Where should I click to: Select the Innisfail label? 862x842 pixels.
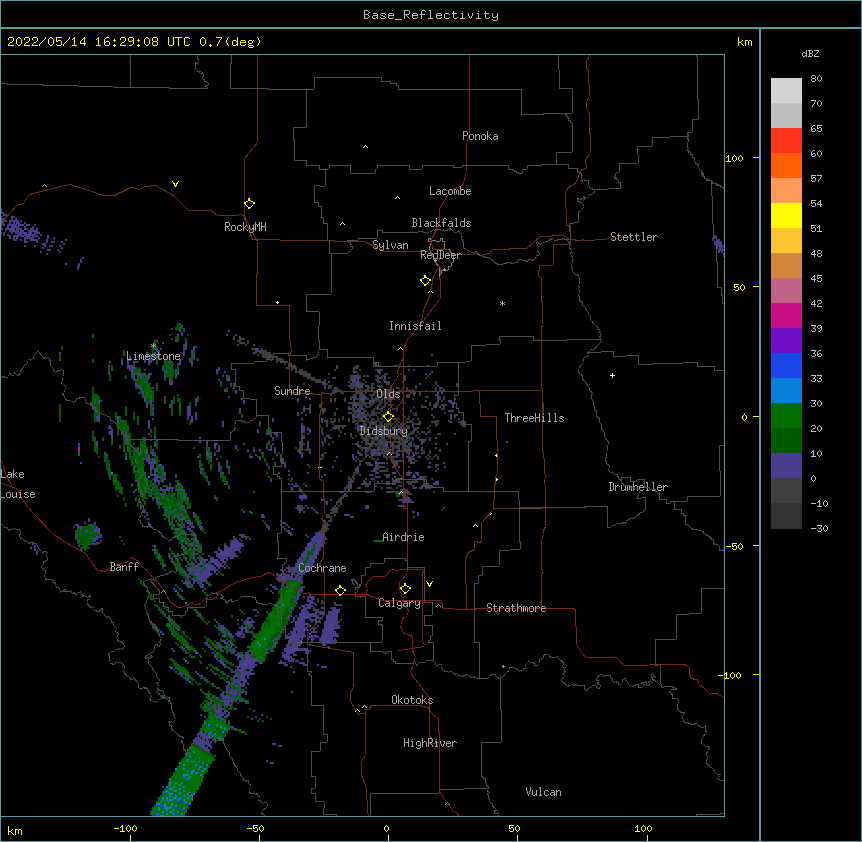(415, 326)
